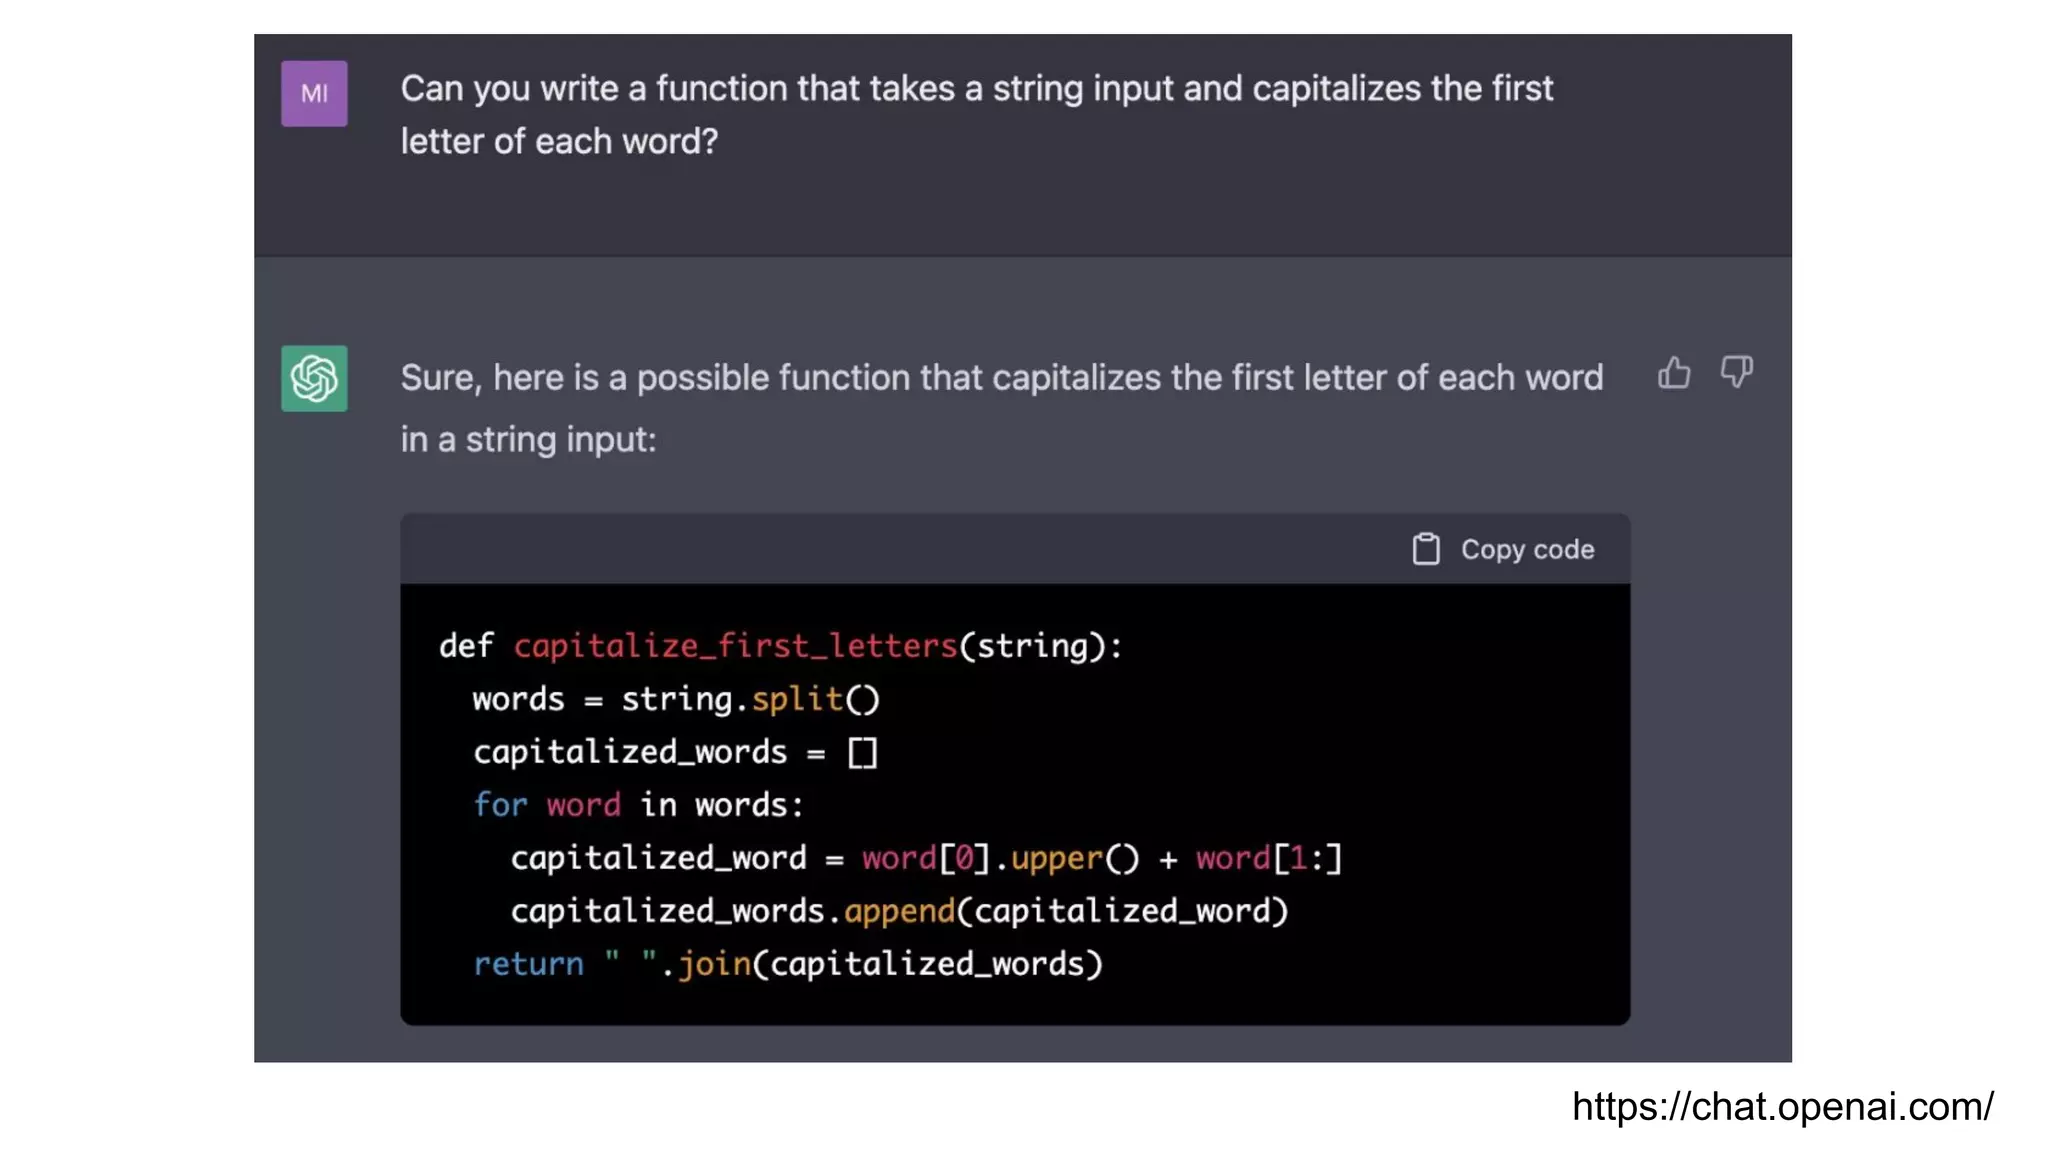Click the Copy code button
The image size is (2048, 1152).
[x=1503, y=549]
